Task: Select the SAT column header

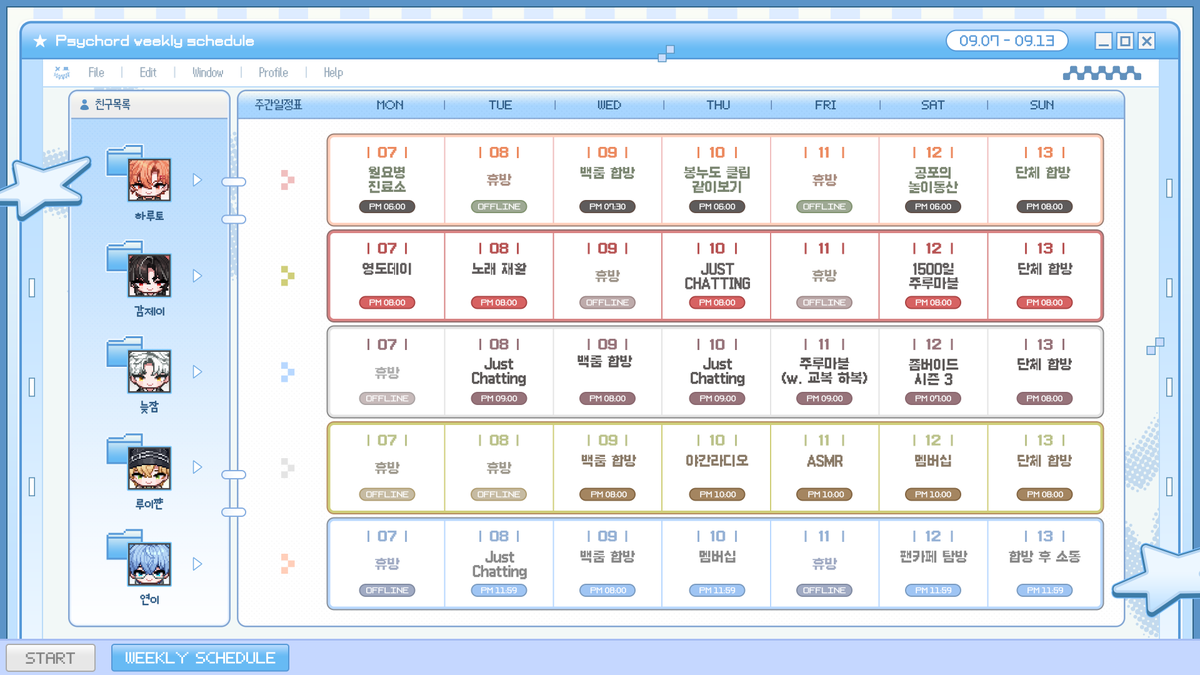Action: point(933,105)
